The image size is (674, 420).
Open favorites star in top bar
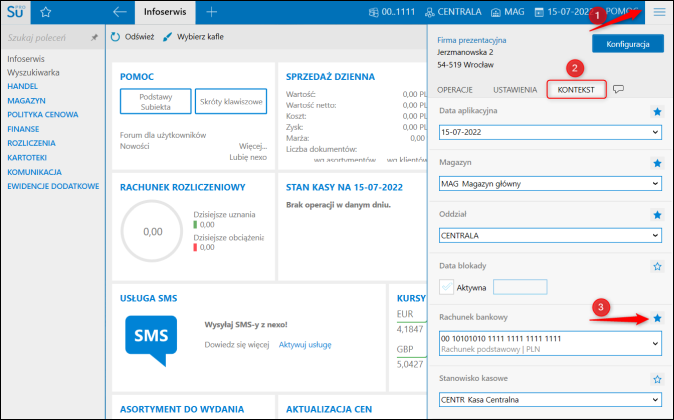46,12
